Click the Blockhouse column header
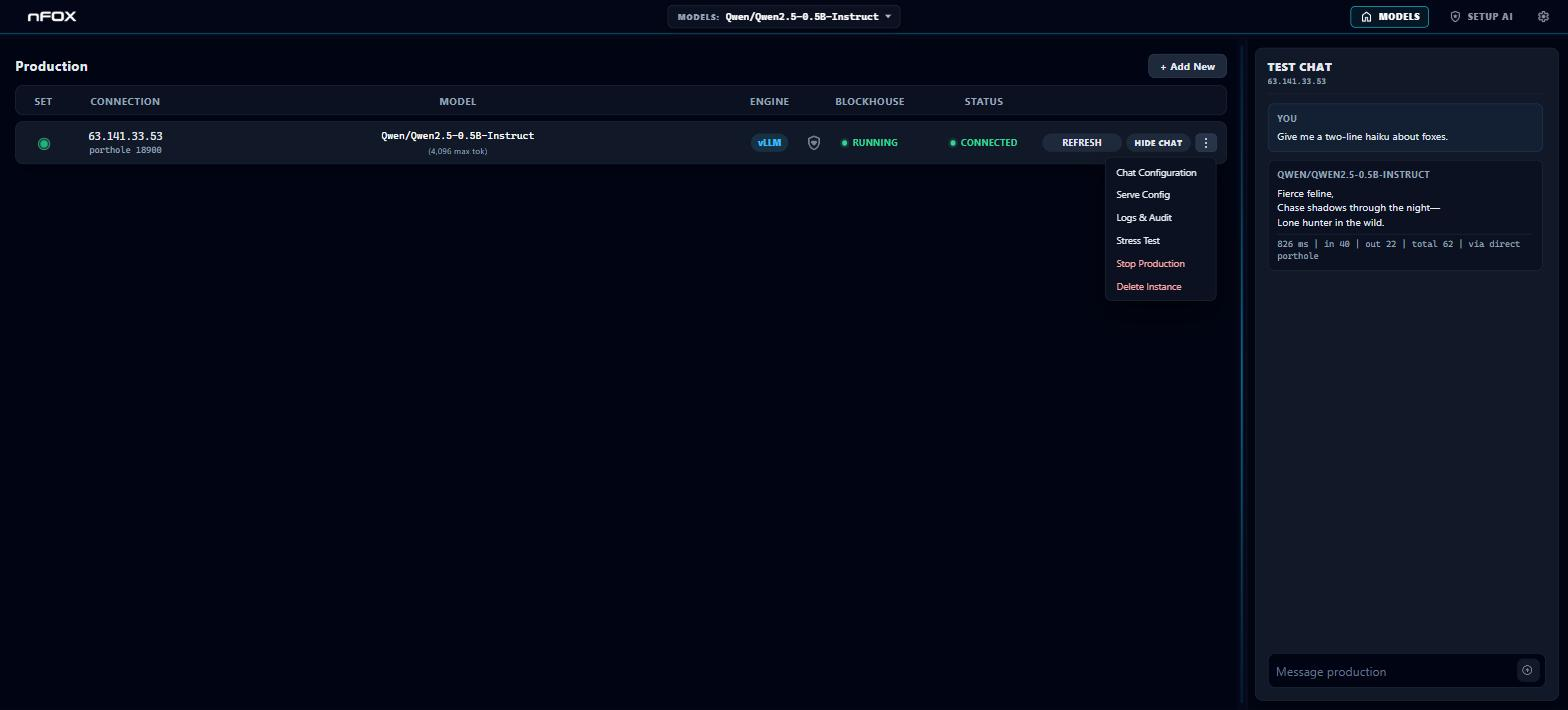Viewport: 1568px width, 710px height. click(x=870, y=101)
